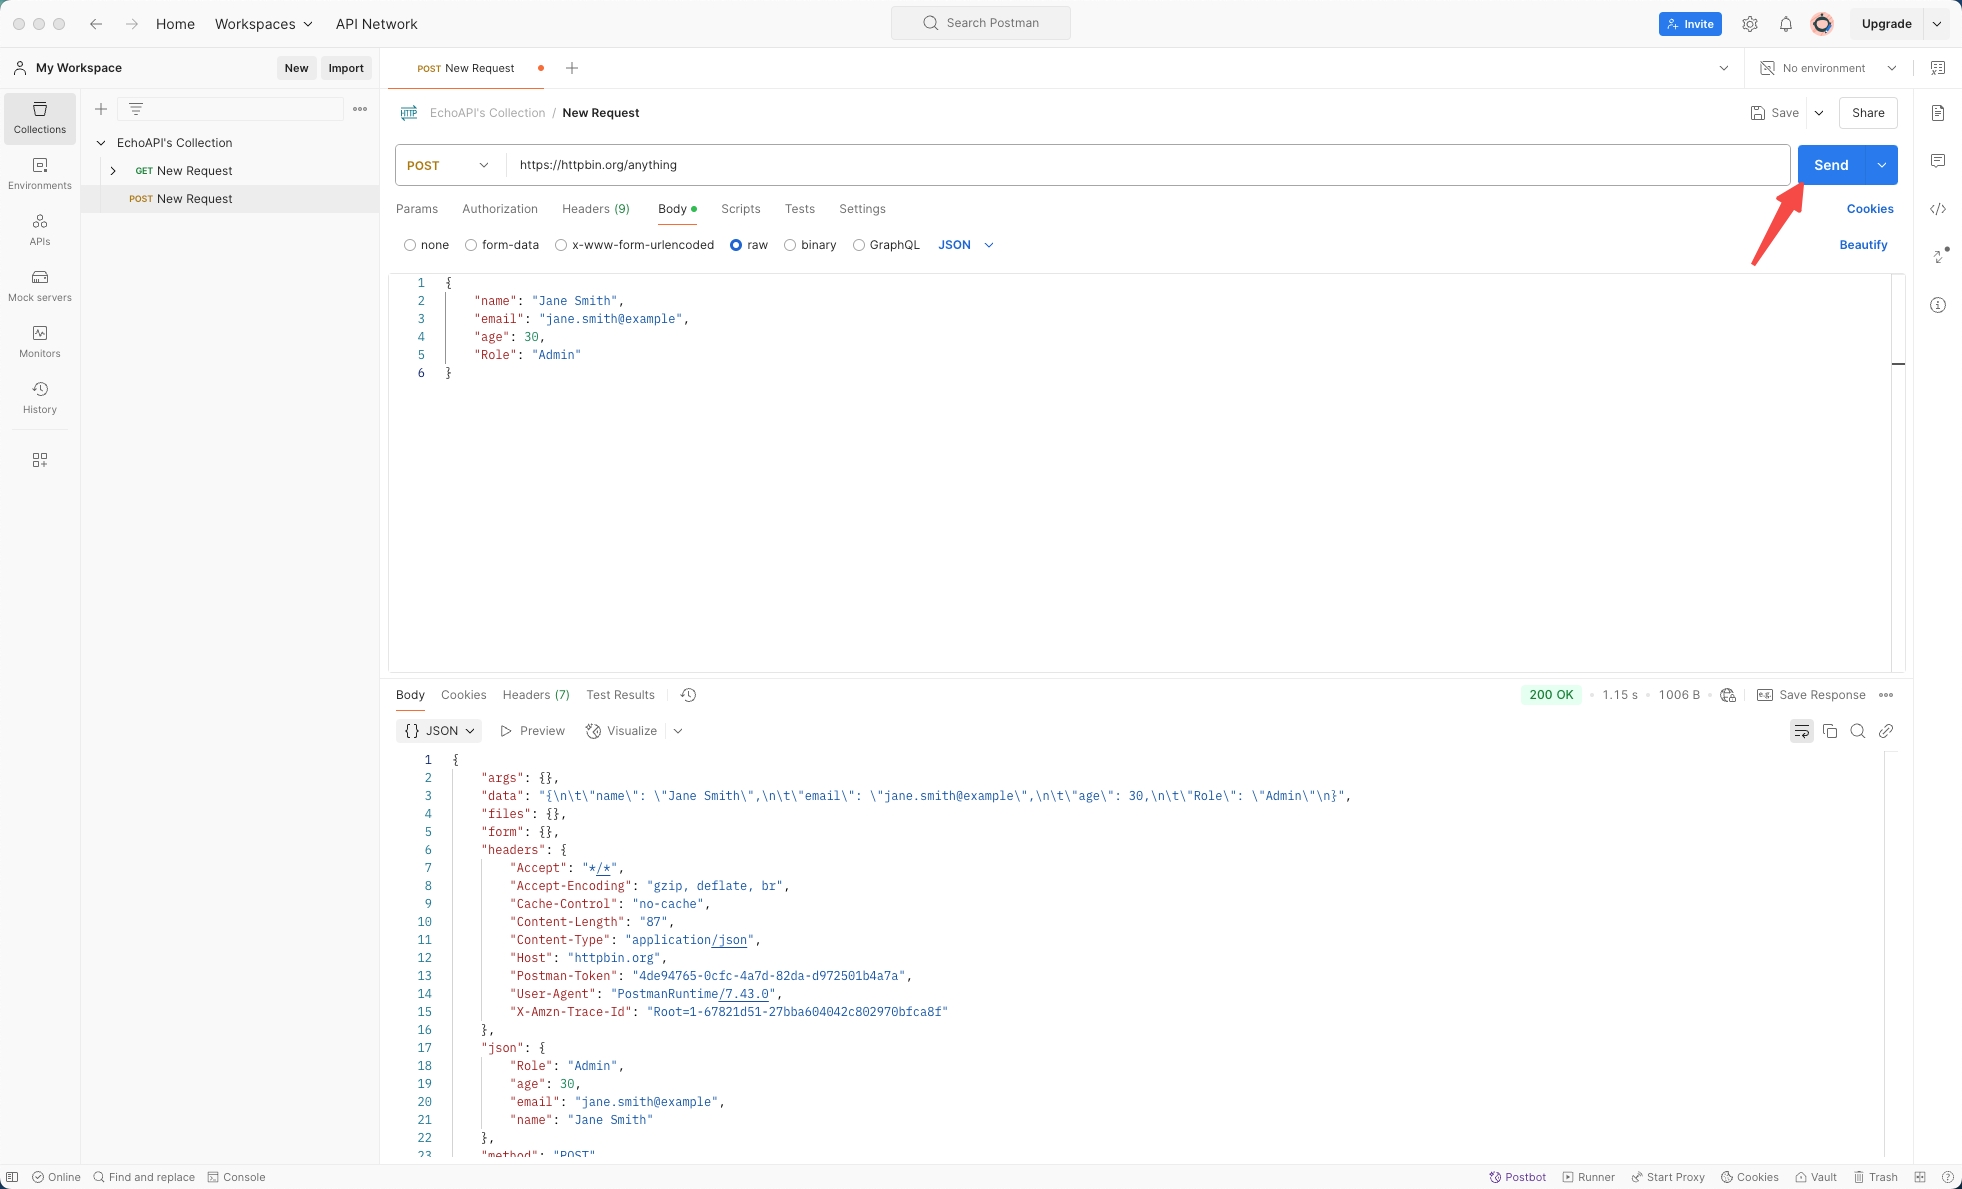Open the JSON format dropdown
Image resolution: width=1962 pixels, height=1189 pixels.
coord(967,244)
